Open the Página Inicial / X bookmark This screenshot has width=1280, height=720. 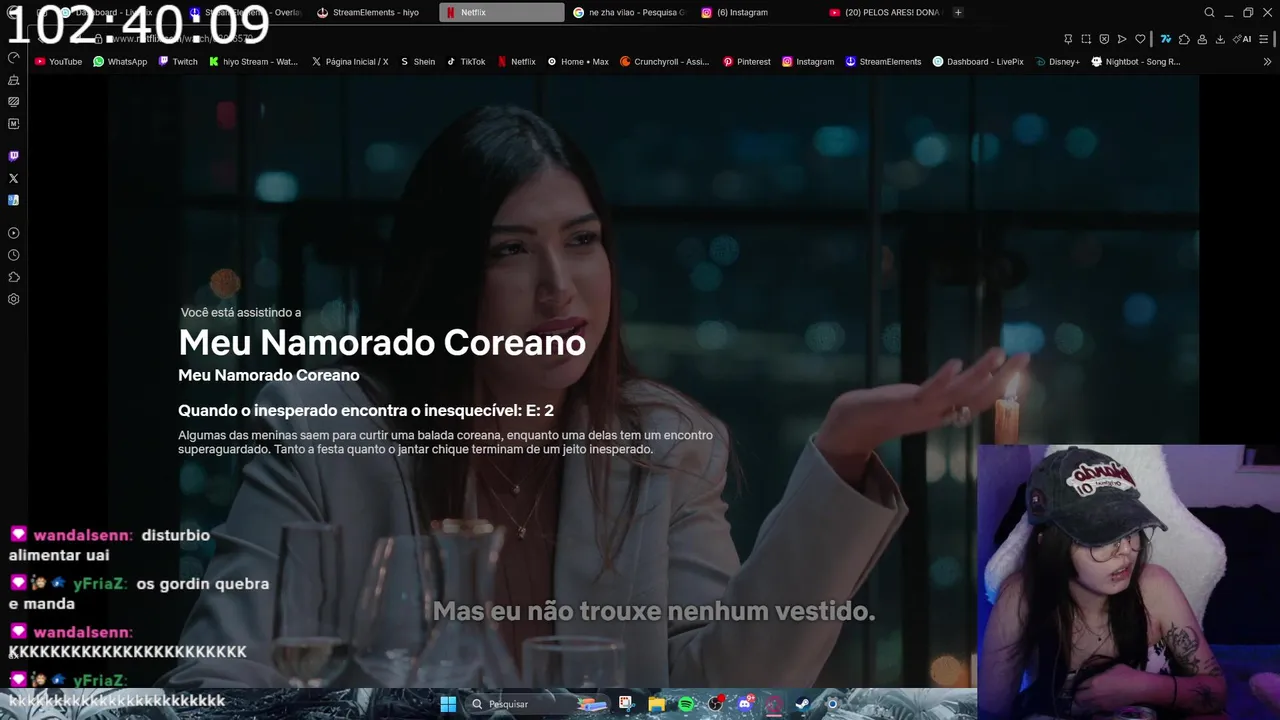tap(350, 61)
